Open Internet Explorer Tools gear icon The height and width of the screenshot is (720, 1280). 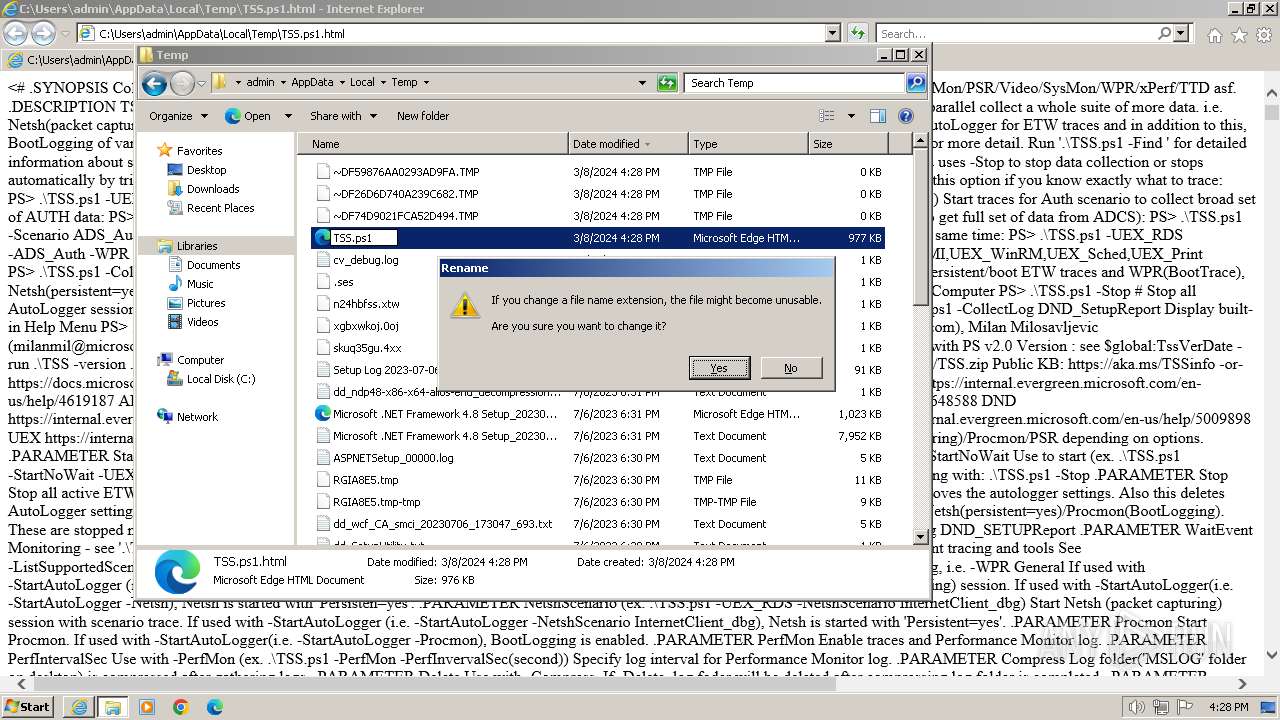[1263, 35]
